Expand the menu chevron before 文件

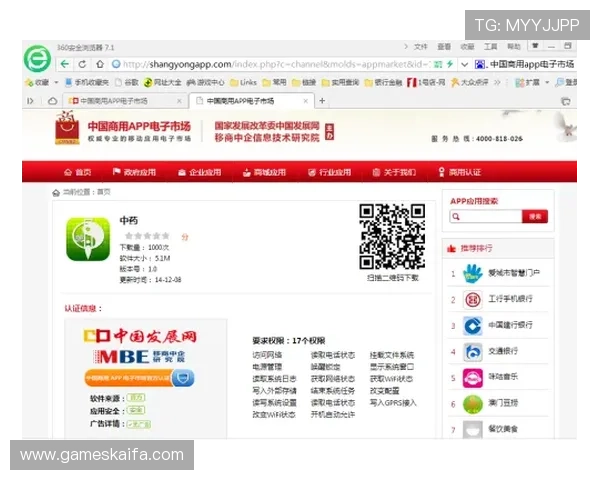pyautogui.click(x=406, y=46)
